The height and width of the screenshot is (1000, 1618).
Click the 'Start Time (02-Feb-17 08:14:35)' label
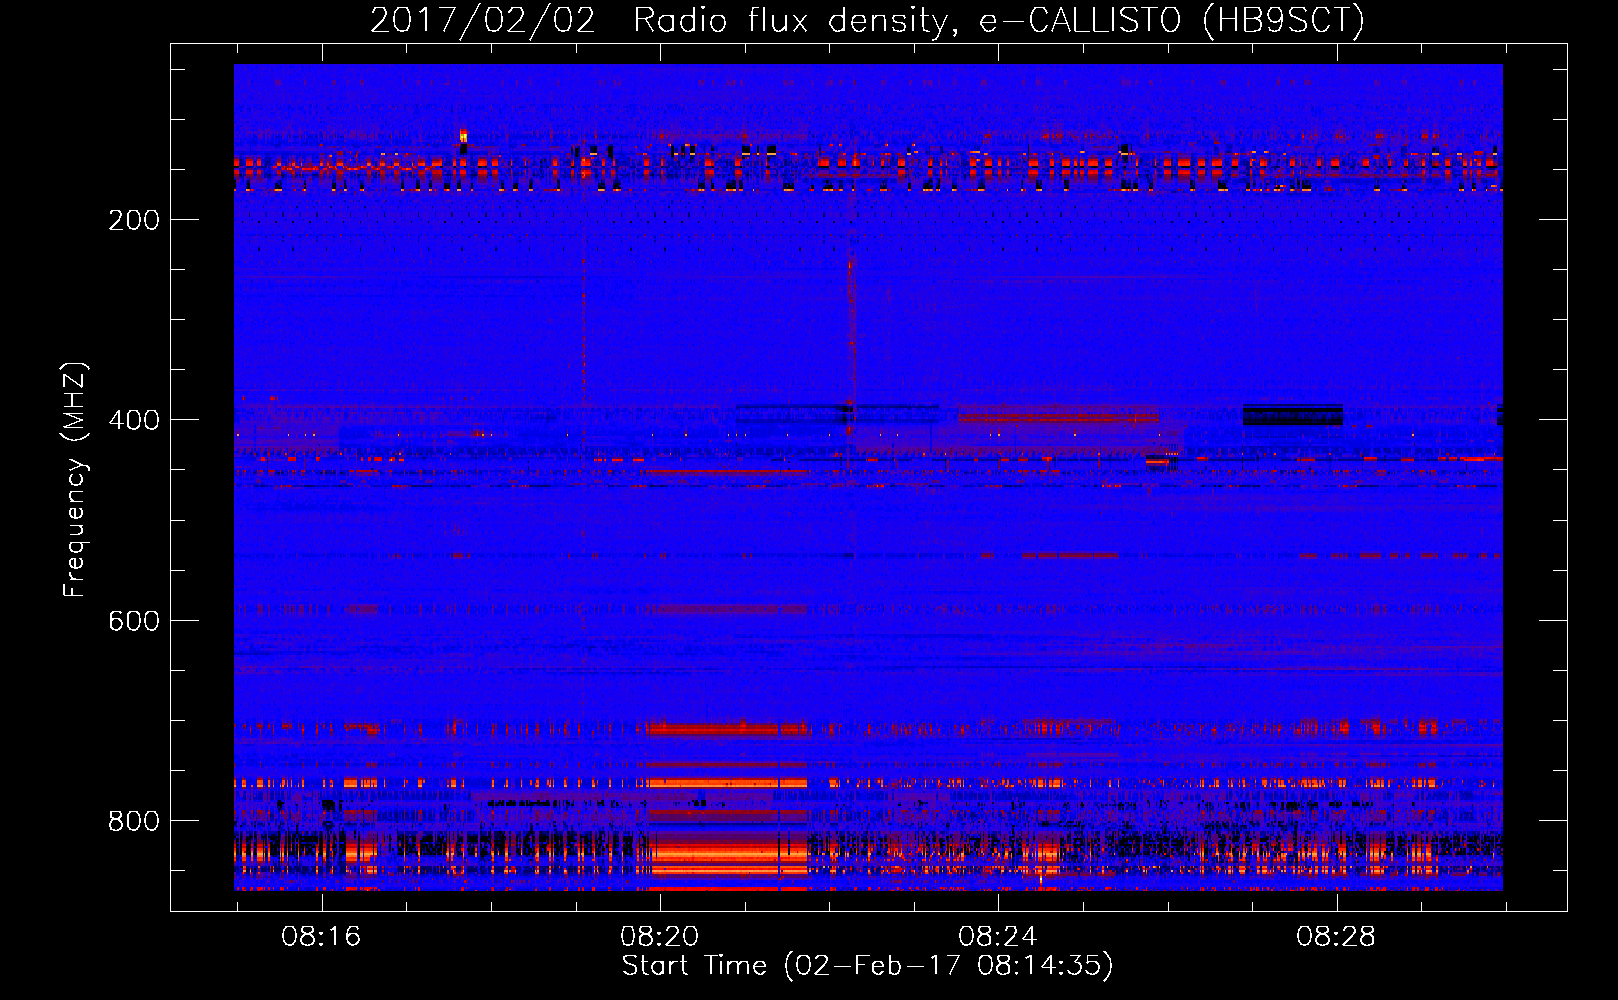pos(867,966)
